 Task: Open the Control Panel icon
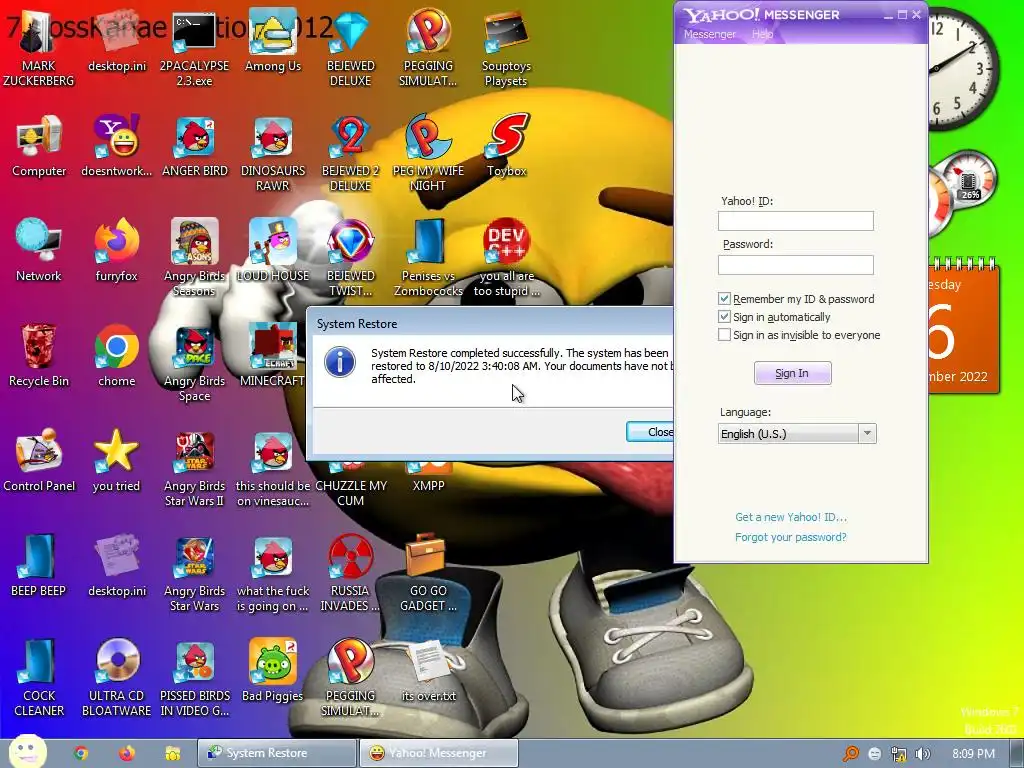[39, 461]
